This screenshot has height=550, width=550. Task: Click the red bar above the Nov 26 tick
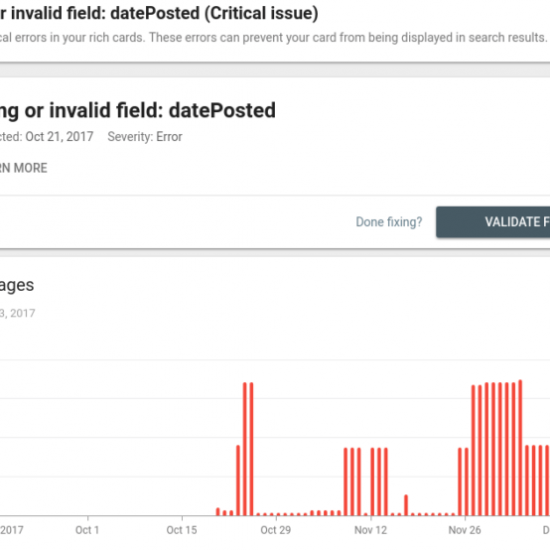tap(467, 482)
